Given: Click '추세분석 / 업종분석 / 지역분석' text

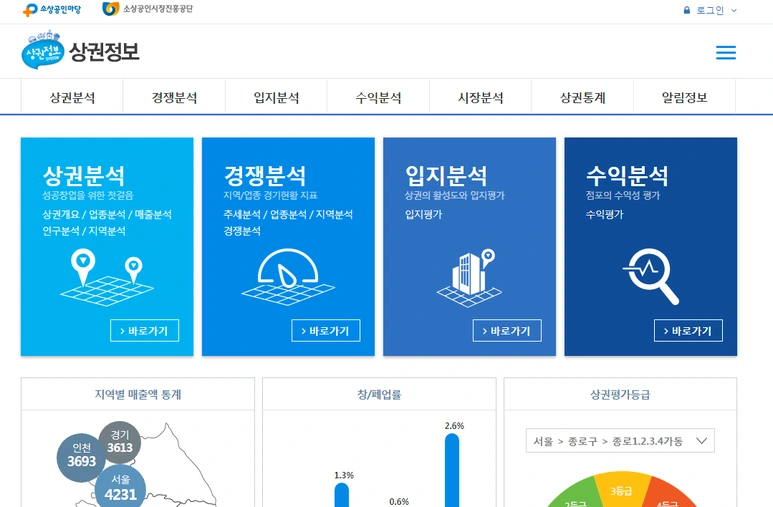Looking at the screenshot, I should 288,214.
